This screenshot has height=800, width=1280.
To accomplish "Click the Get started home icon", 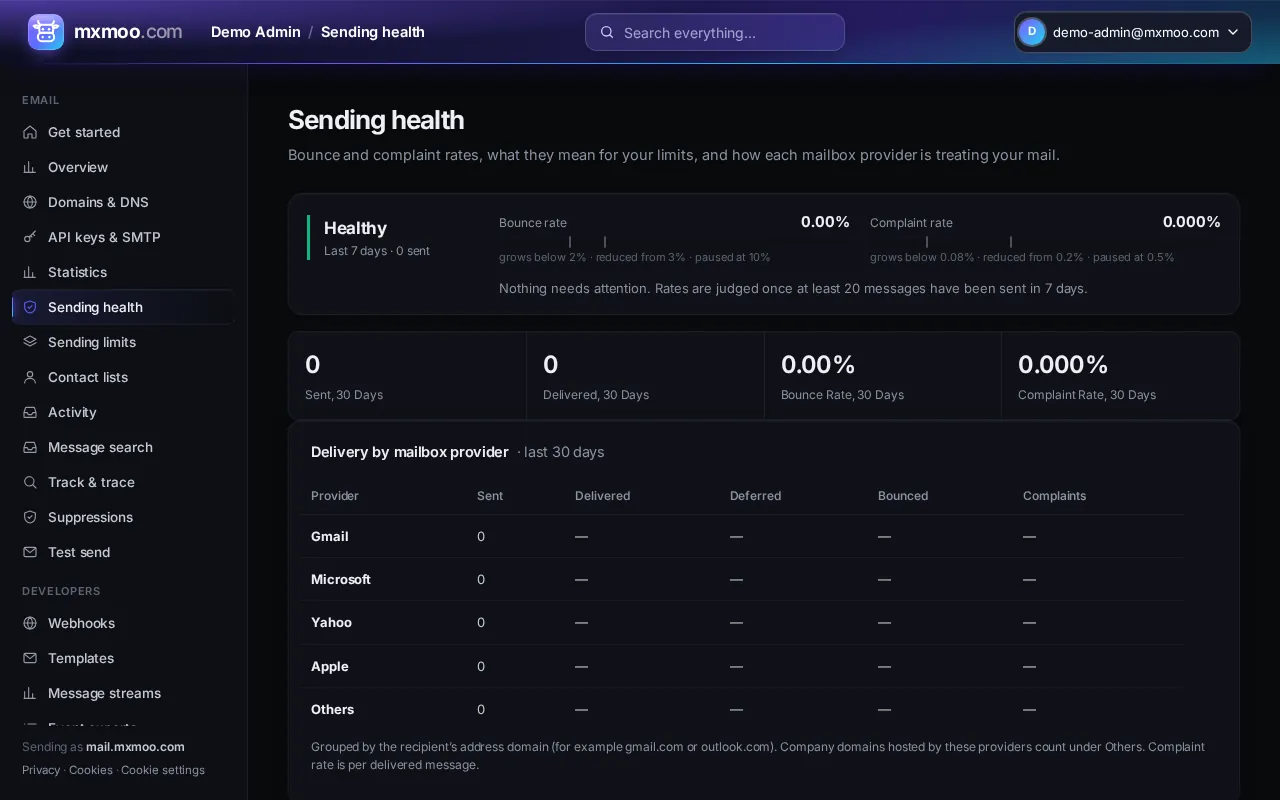I will (x=30, y=132).
